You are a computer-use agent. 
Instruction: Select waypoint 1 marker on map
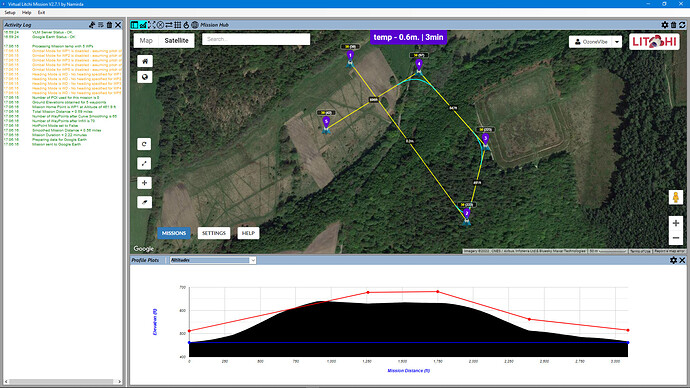(x=350, y=56)
